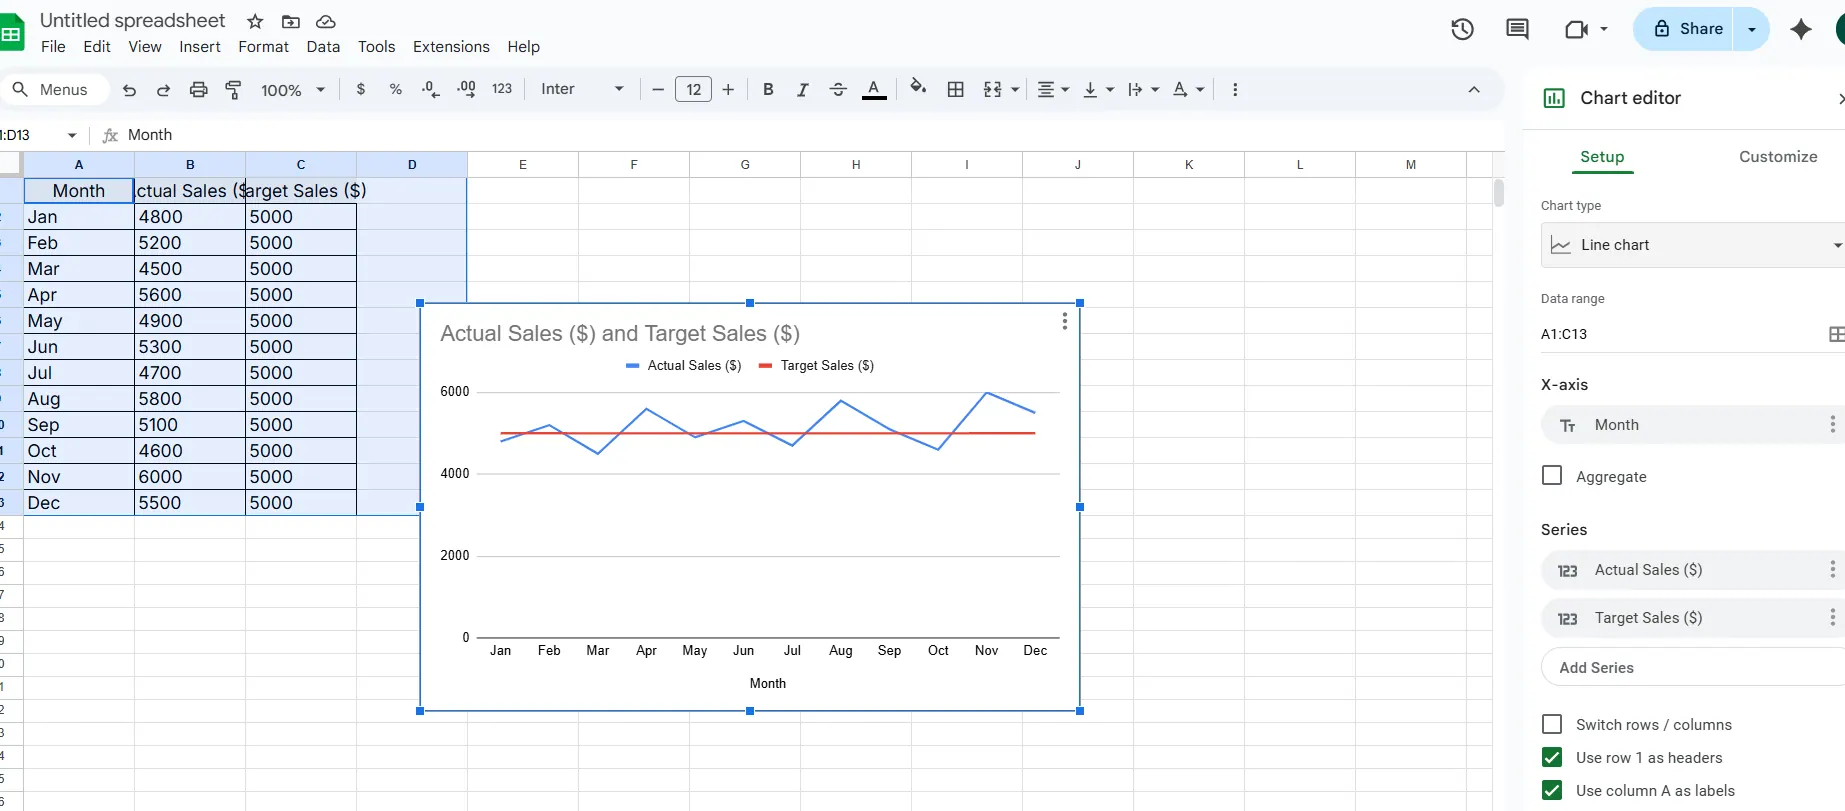Enable the Aggregate checkbox
Screen dimensions: 1845x811
click(1552, 476)
